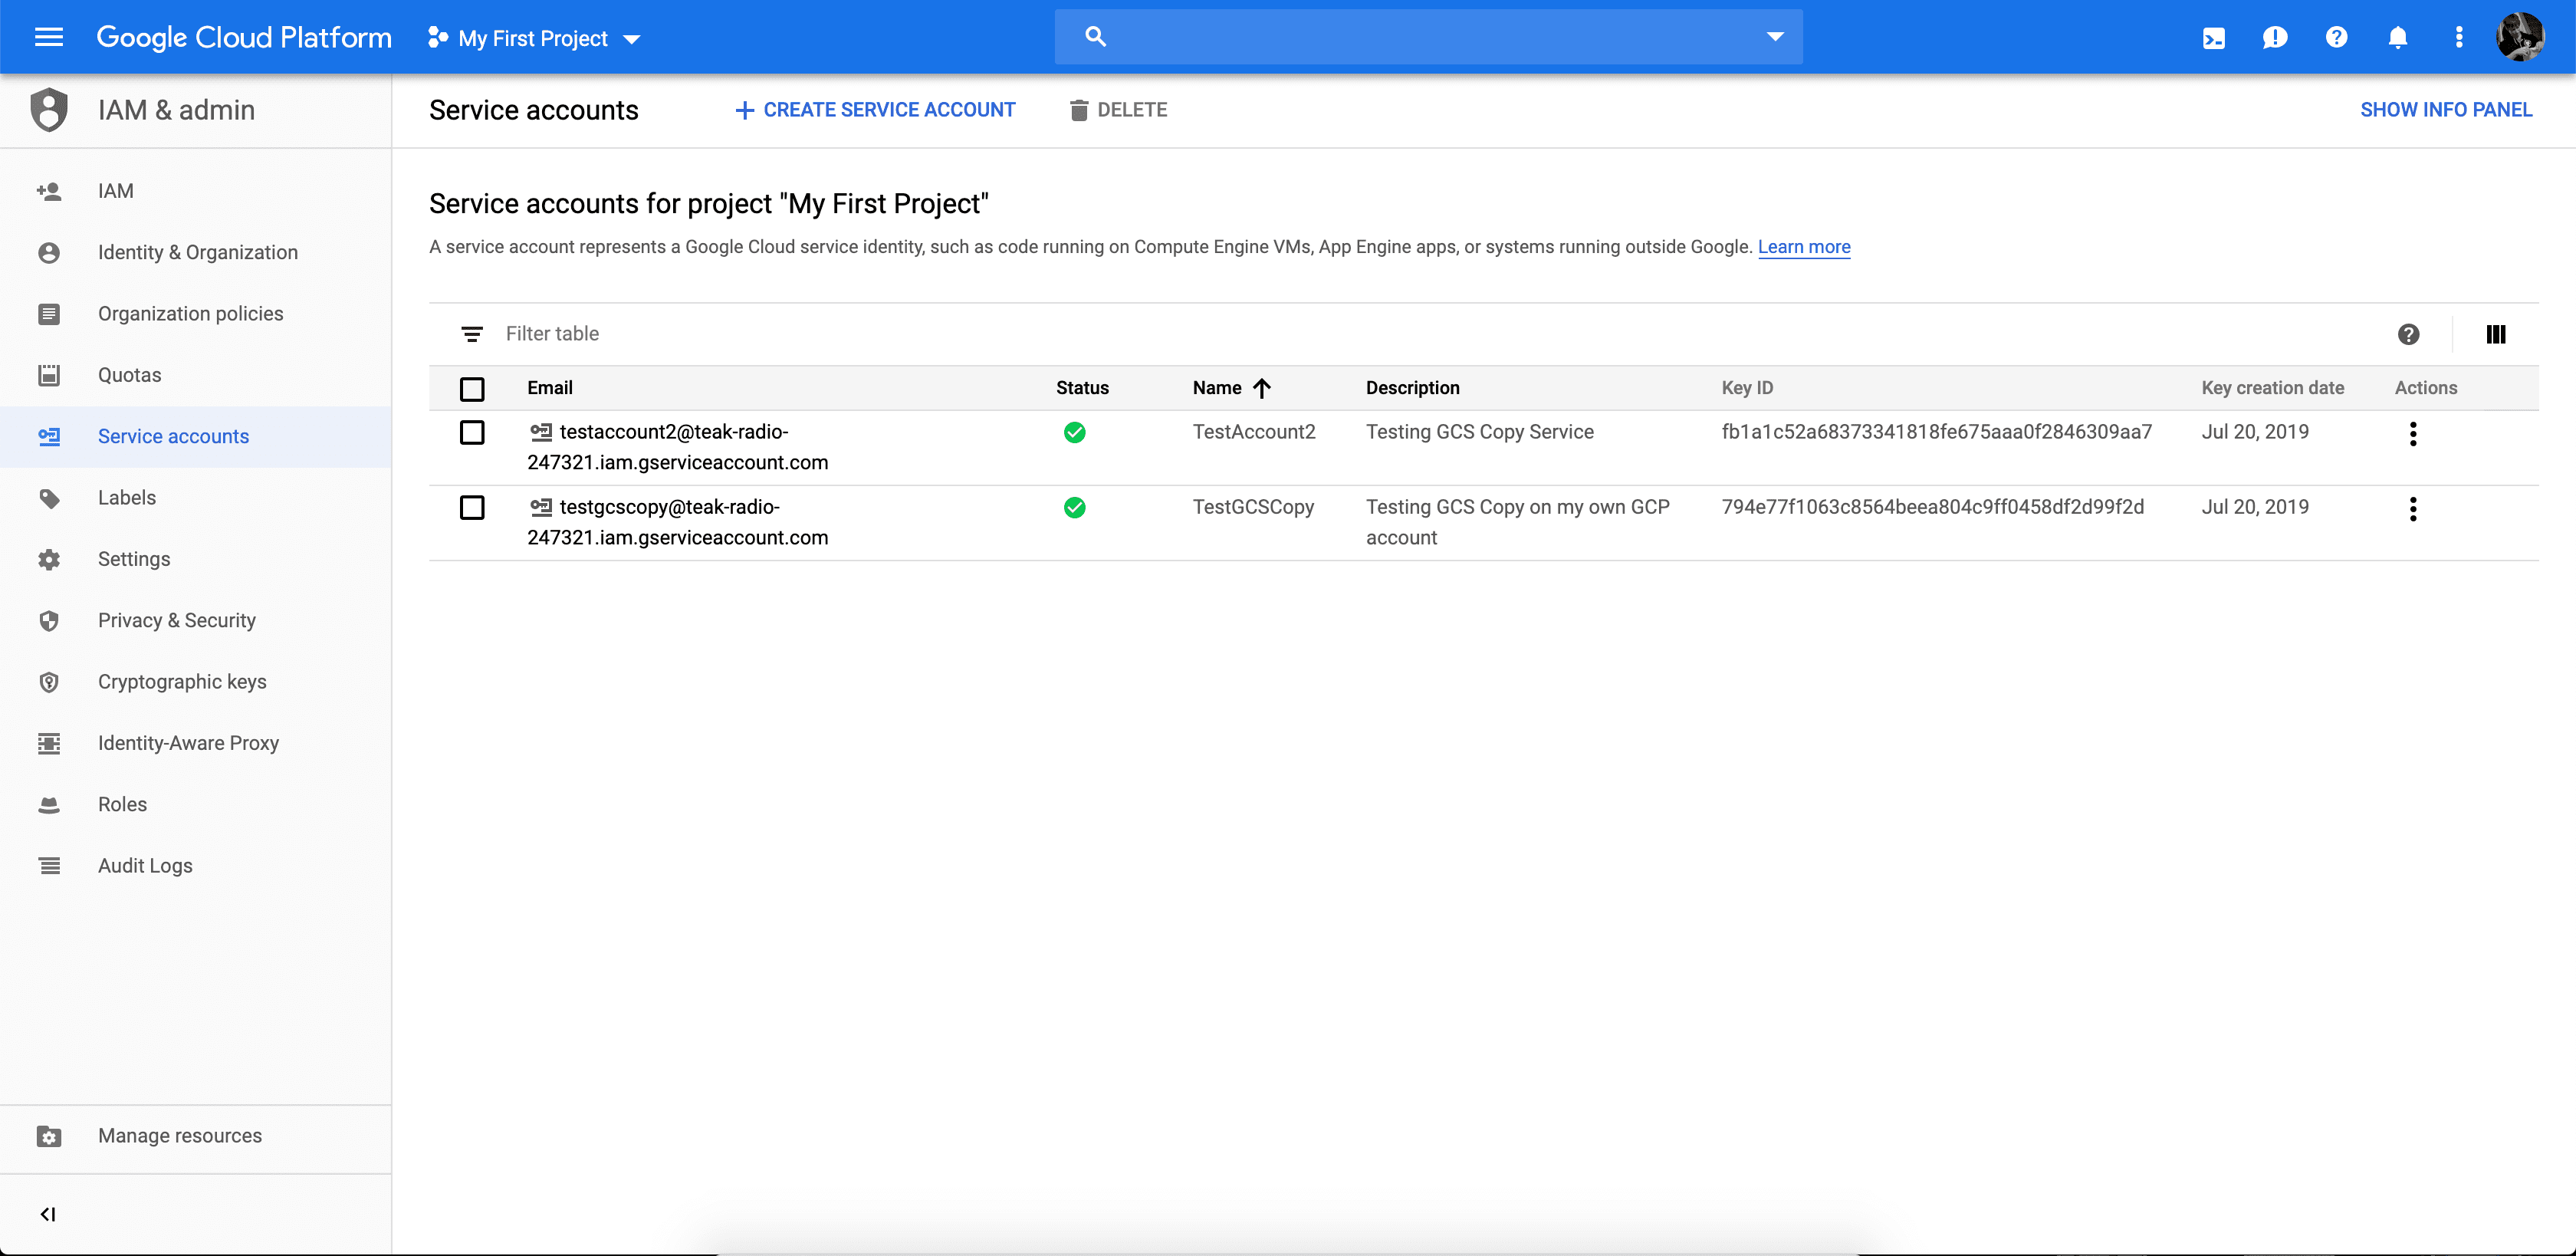Open Actions menu for TestAccount2 row
Viewport: 2576px width, 1256px height.
(2413, 433)
